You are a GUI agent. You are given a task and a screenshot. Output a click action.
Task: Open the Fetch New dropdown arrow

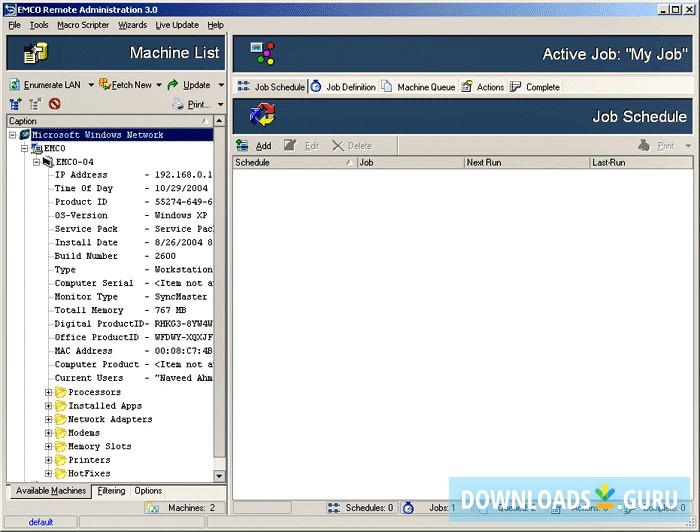coord(158,85)
